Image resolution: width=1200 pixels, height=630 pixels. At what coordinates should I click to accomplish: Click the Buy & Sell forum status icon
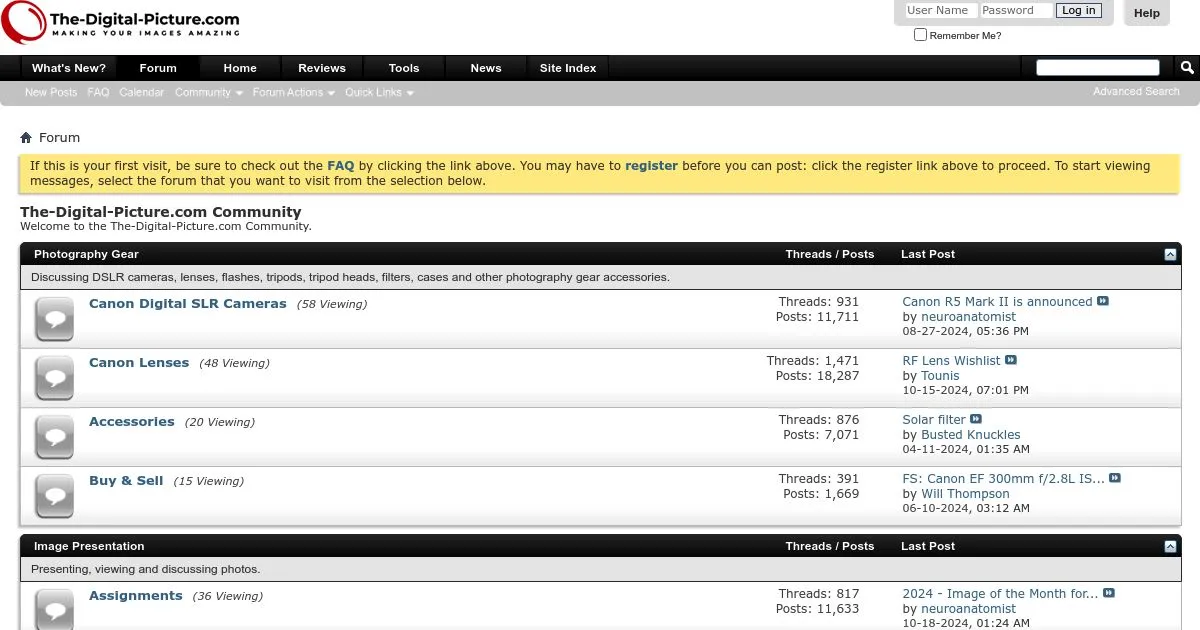pyautogui.click(x=54, y=496)
